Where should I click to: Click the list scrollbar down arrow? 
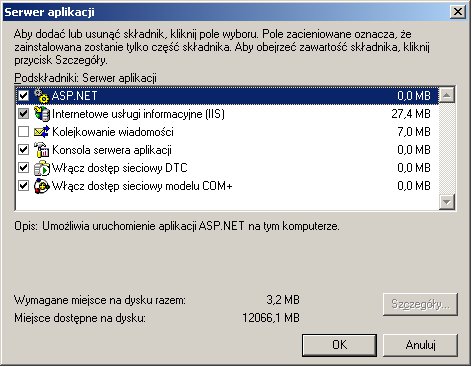pos(447,201)
